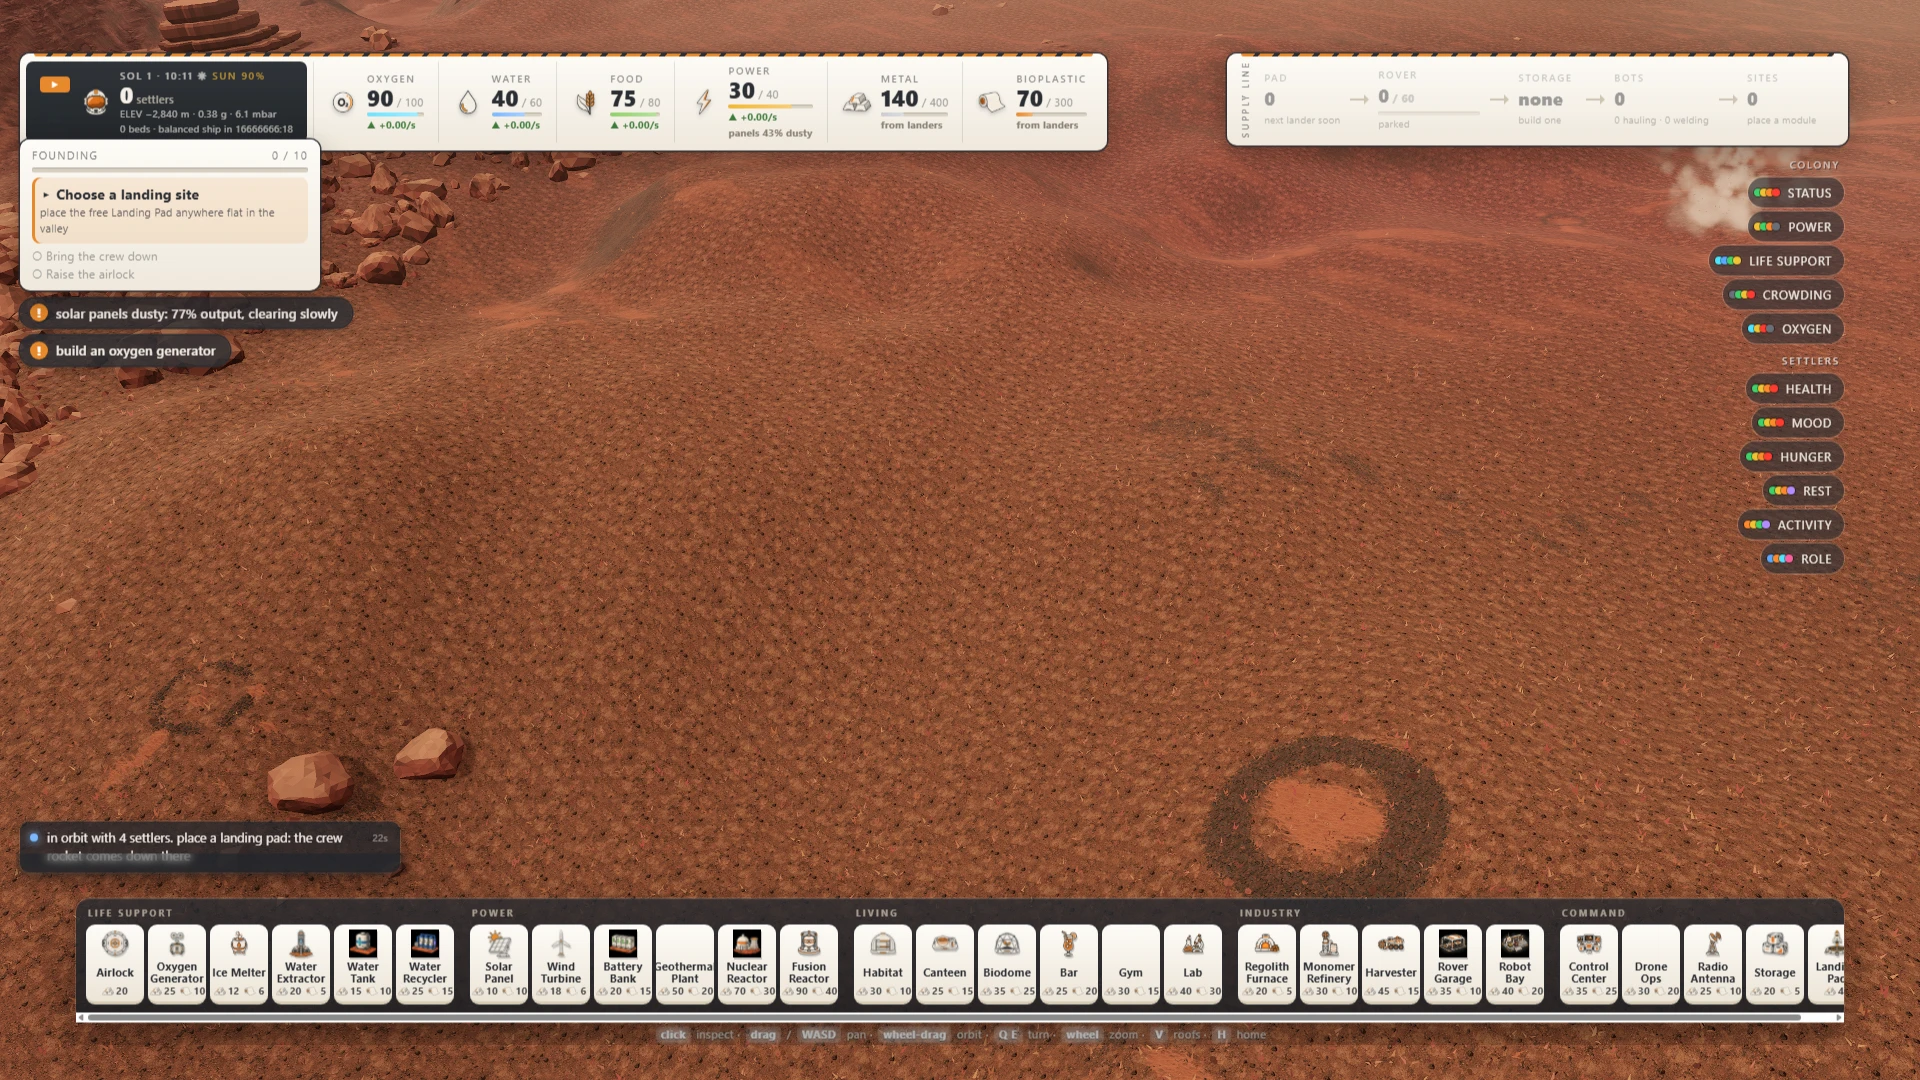Pick the Storage module
The height and width of the screenshot is (1080, 1920).
coord(1775,963)
